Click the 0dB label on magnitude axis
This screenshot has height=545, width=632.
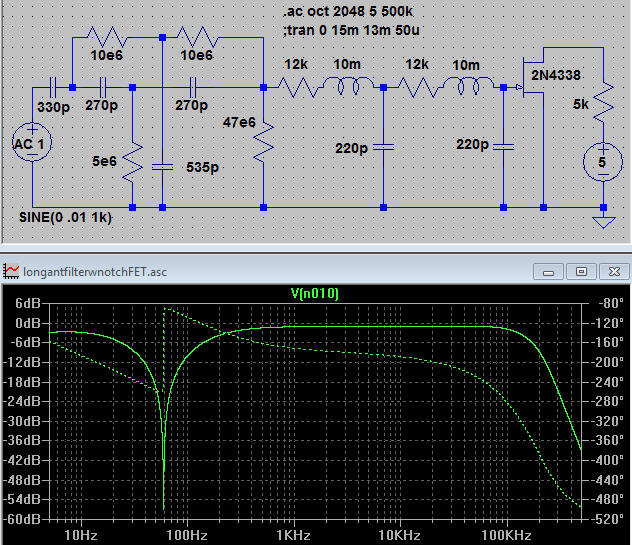tap(28, 325)
